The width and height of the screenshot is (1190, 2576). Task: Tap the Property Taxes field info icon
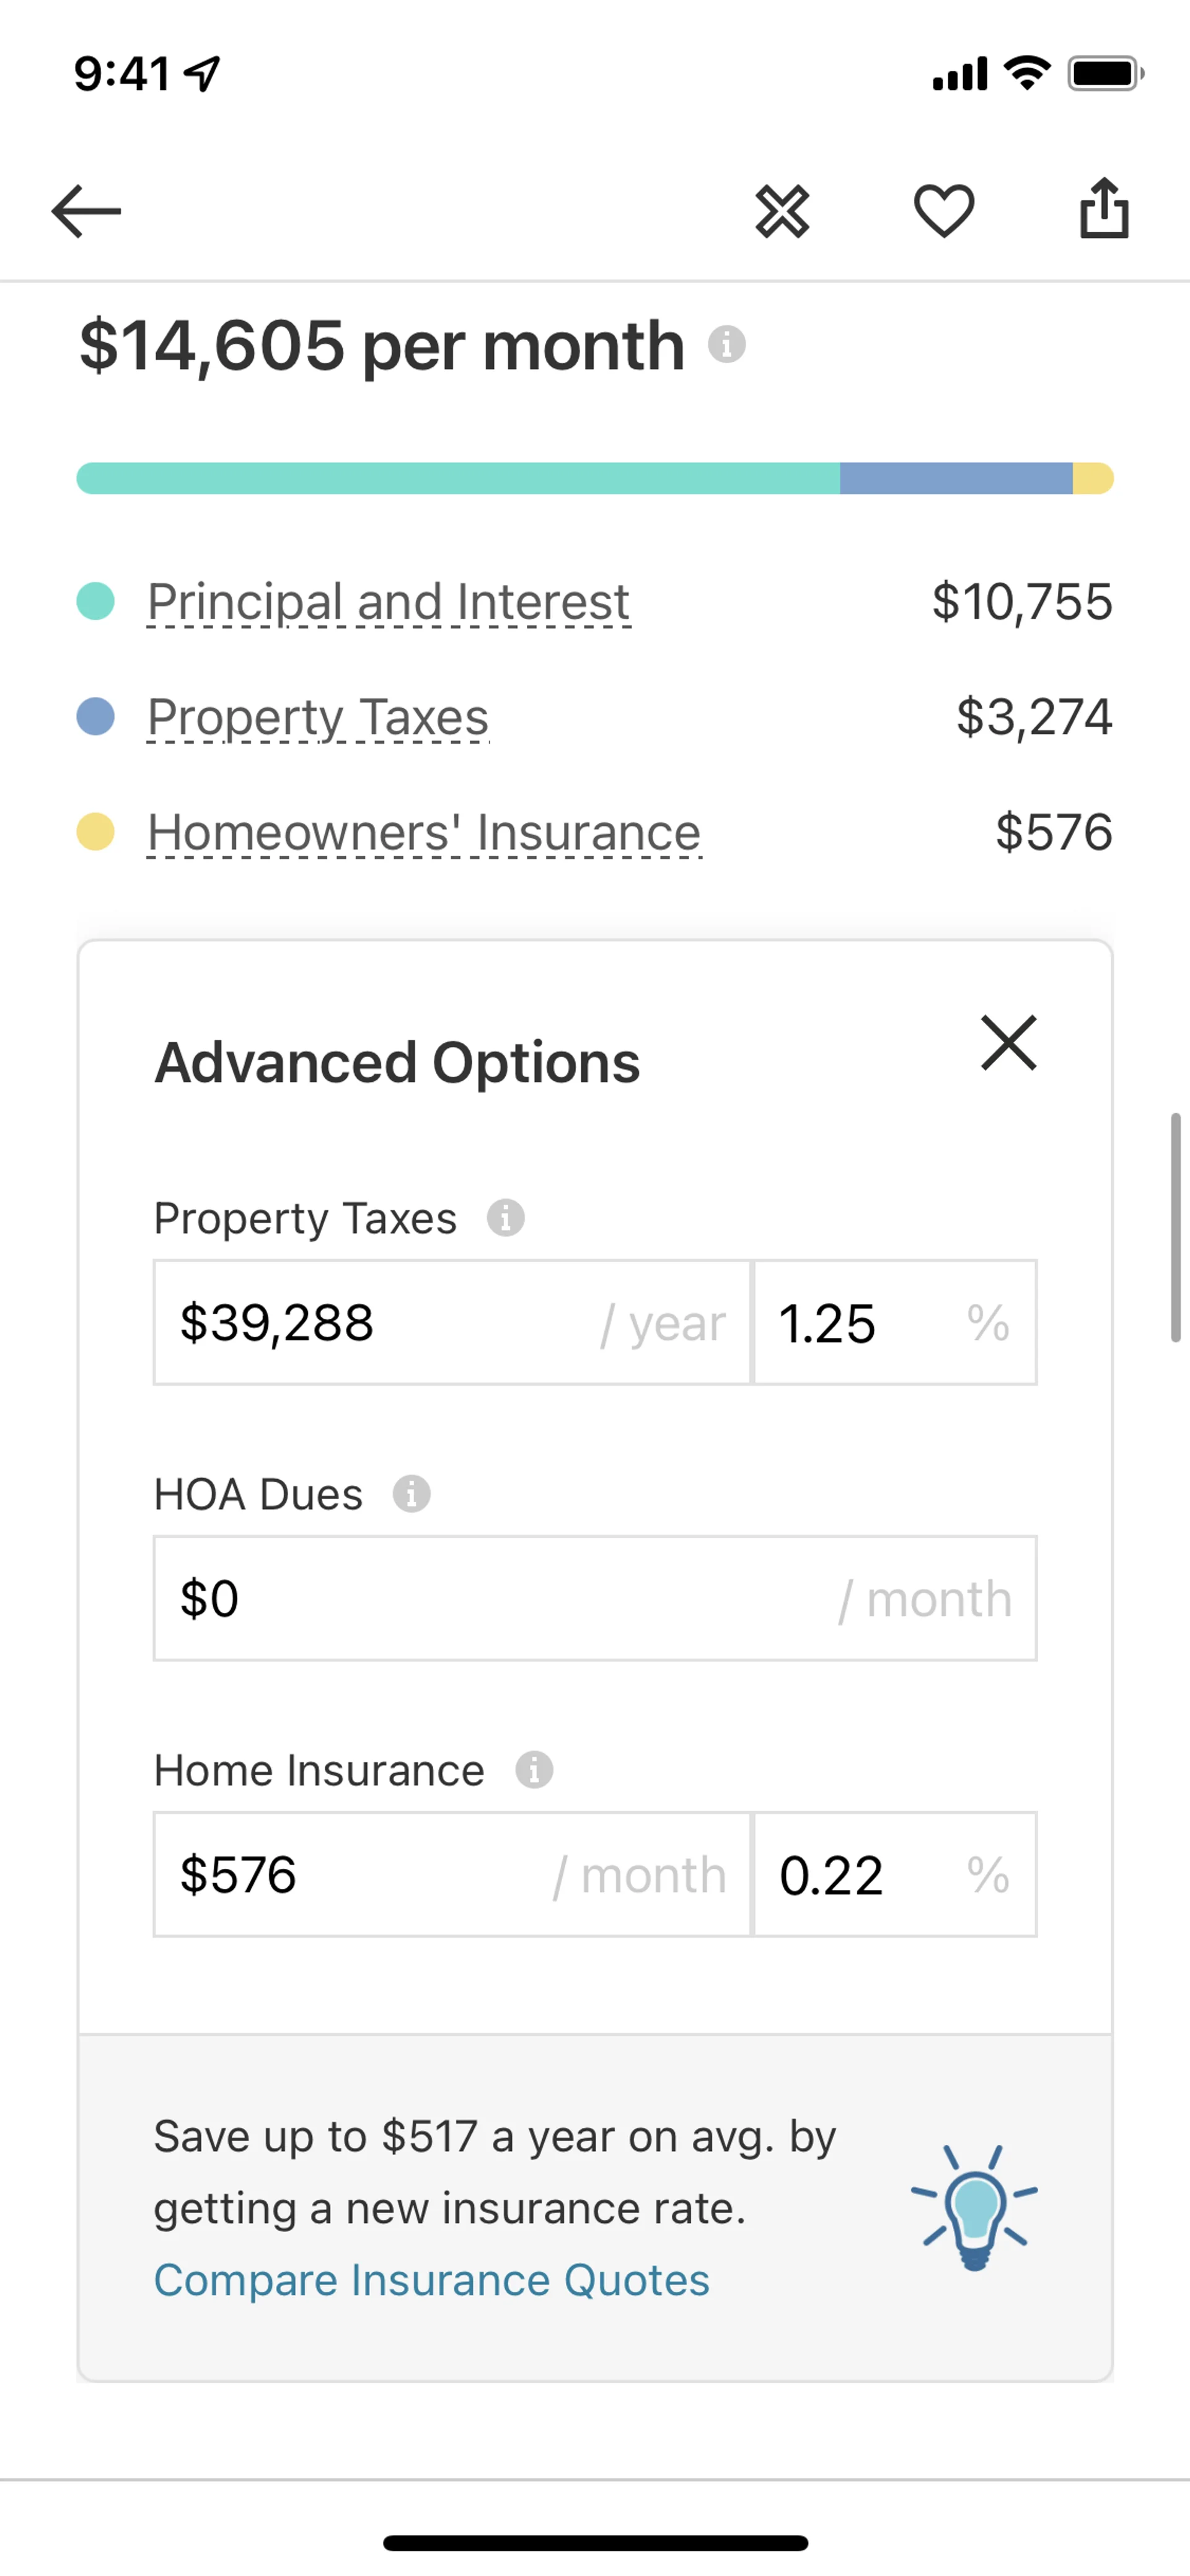pos(506,1218)
